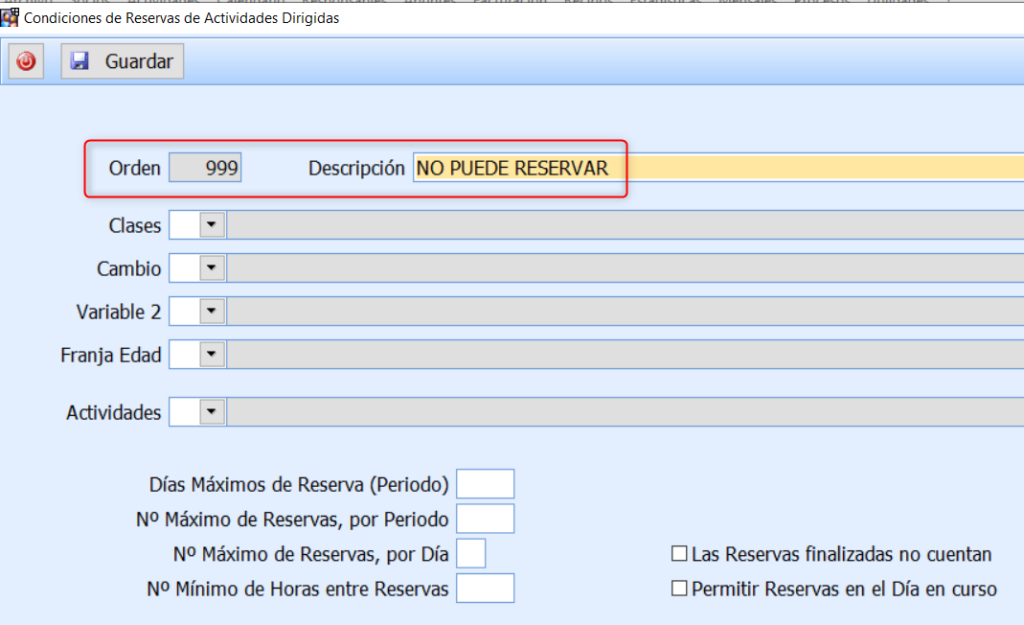Open the Actividades dropdown arrow

[211, 412]
